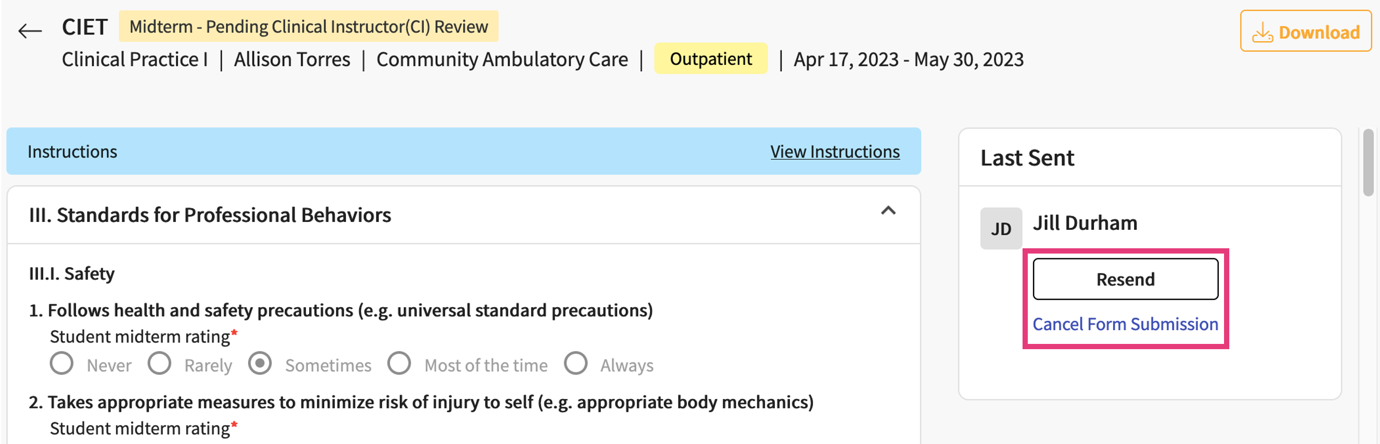Click the Outpatient badge

(x=710, y=59)
